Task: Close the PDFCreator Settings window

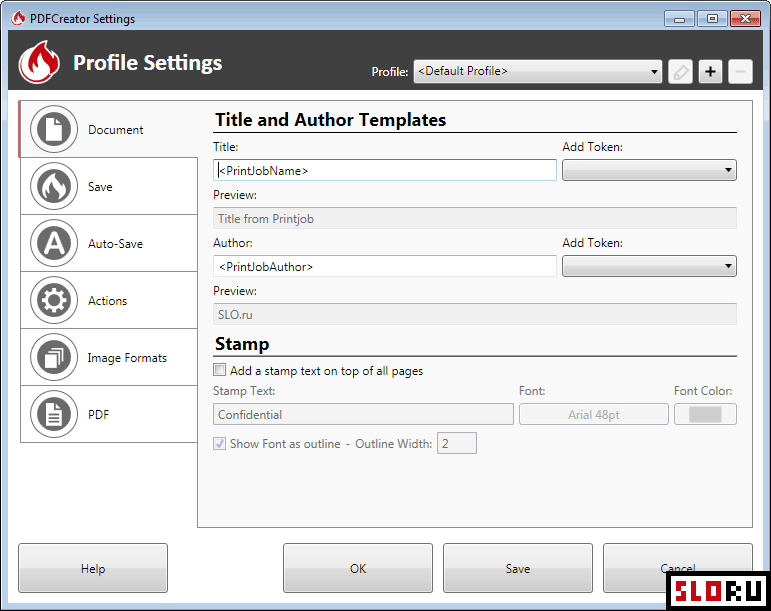Action: pyautogui.click(x=745, y=19)
